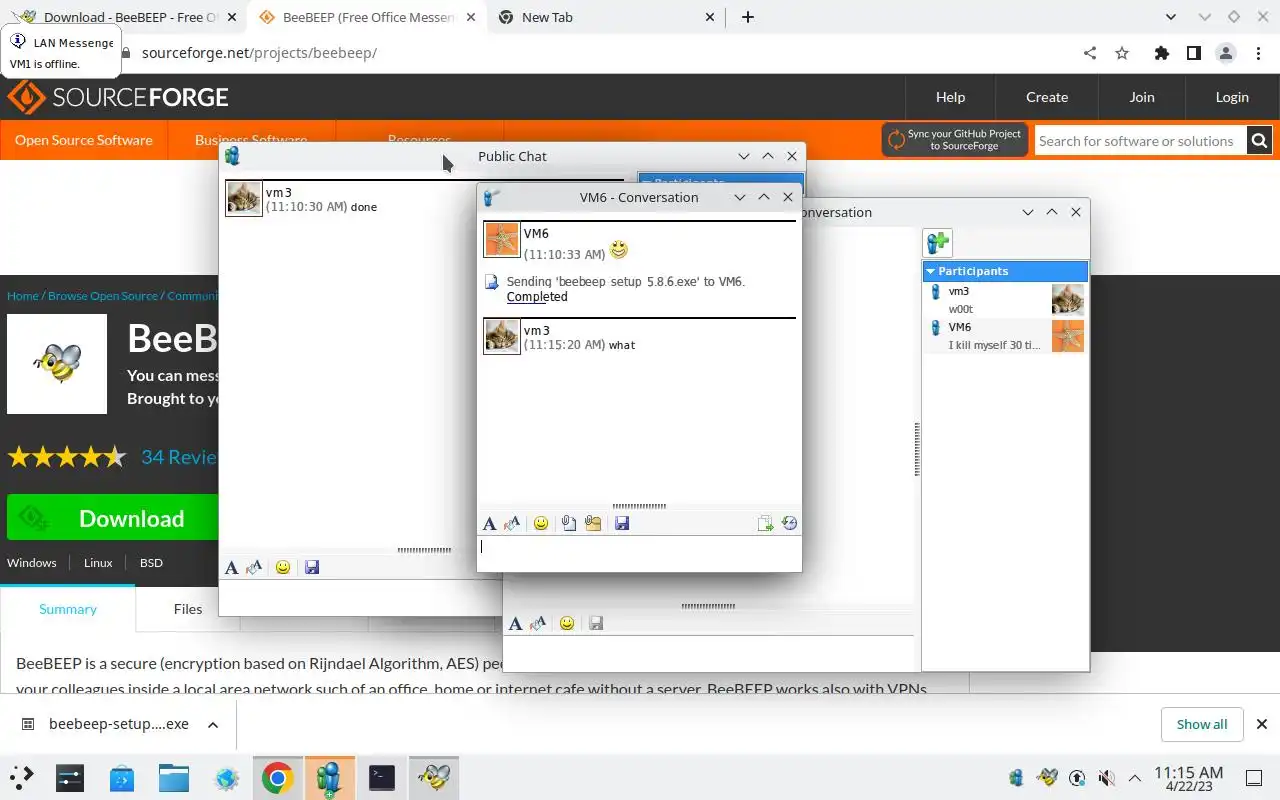Open Create in the SourceForge top menu

pos(1047,97)
